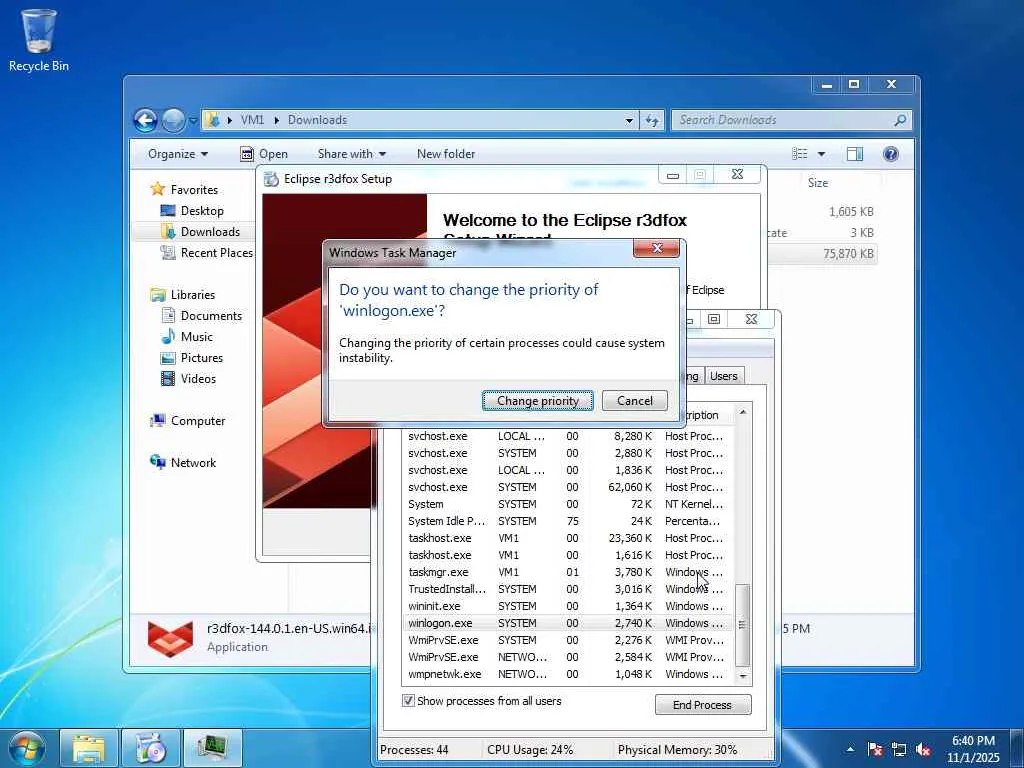
Task: Open Task Manager taskbar icon
Action: 213,748
